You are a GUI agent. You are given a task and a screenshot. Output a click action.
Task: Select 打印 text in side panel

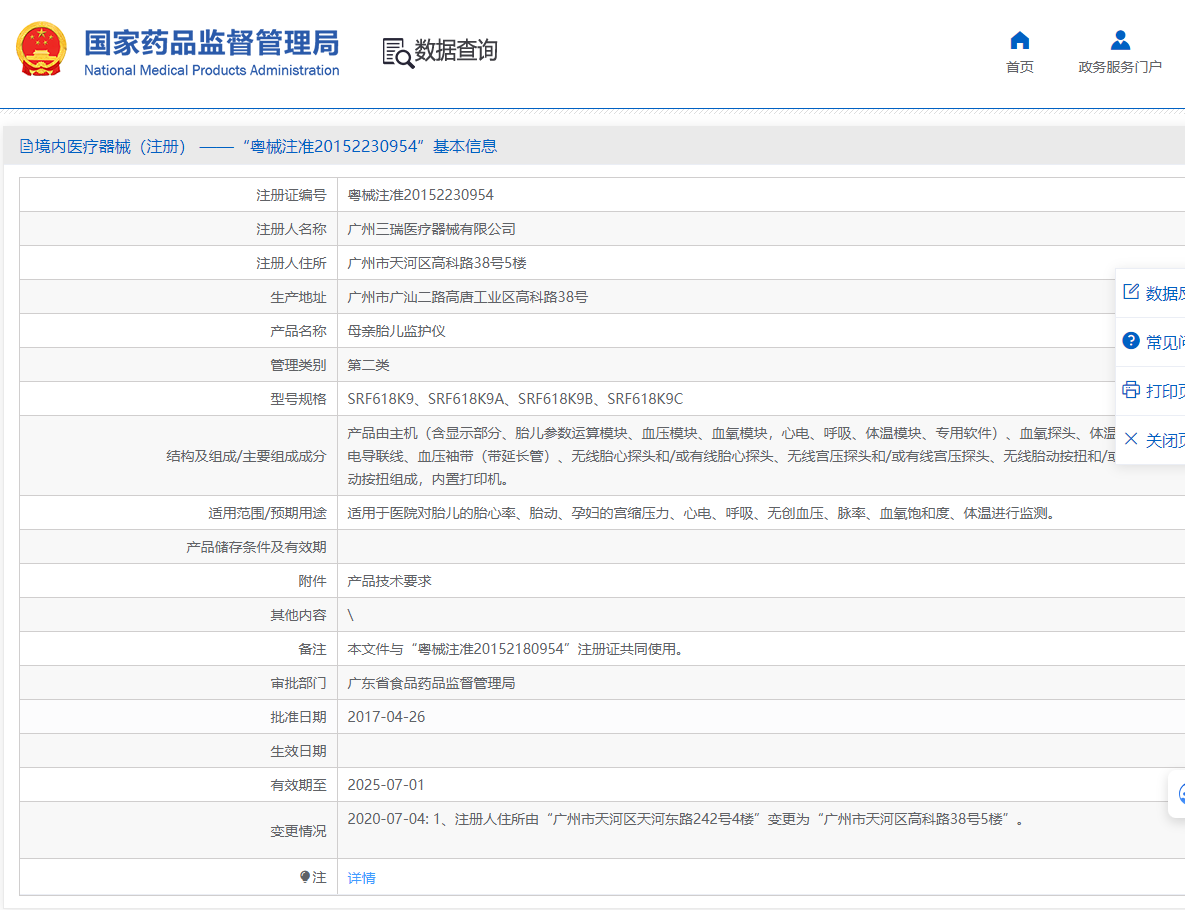pos(1165,391)
